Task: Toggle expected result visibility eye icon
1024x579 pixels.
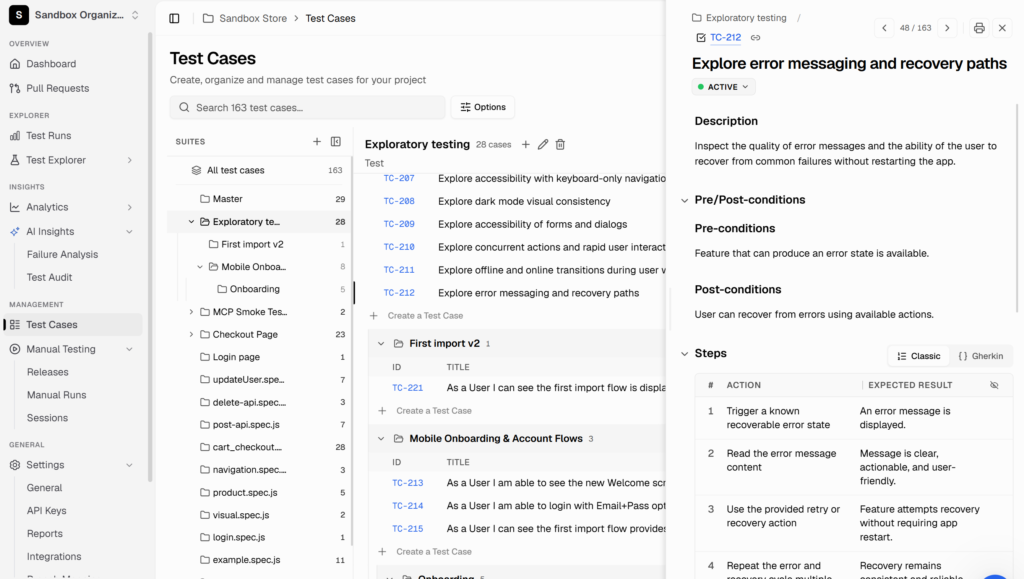Action: pyautogui.click(x=994, y=385)
